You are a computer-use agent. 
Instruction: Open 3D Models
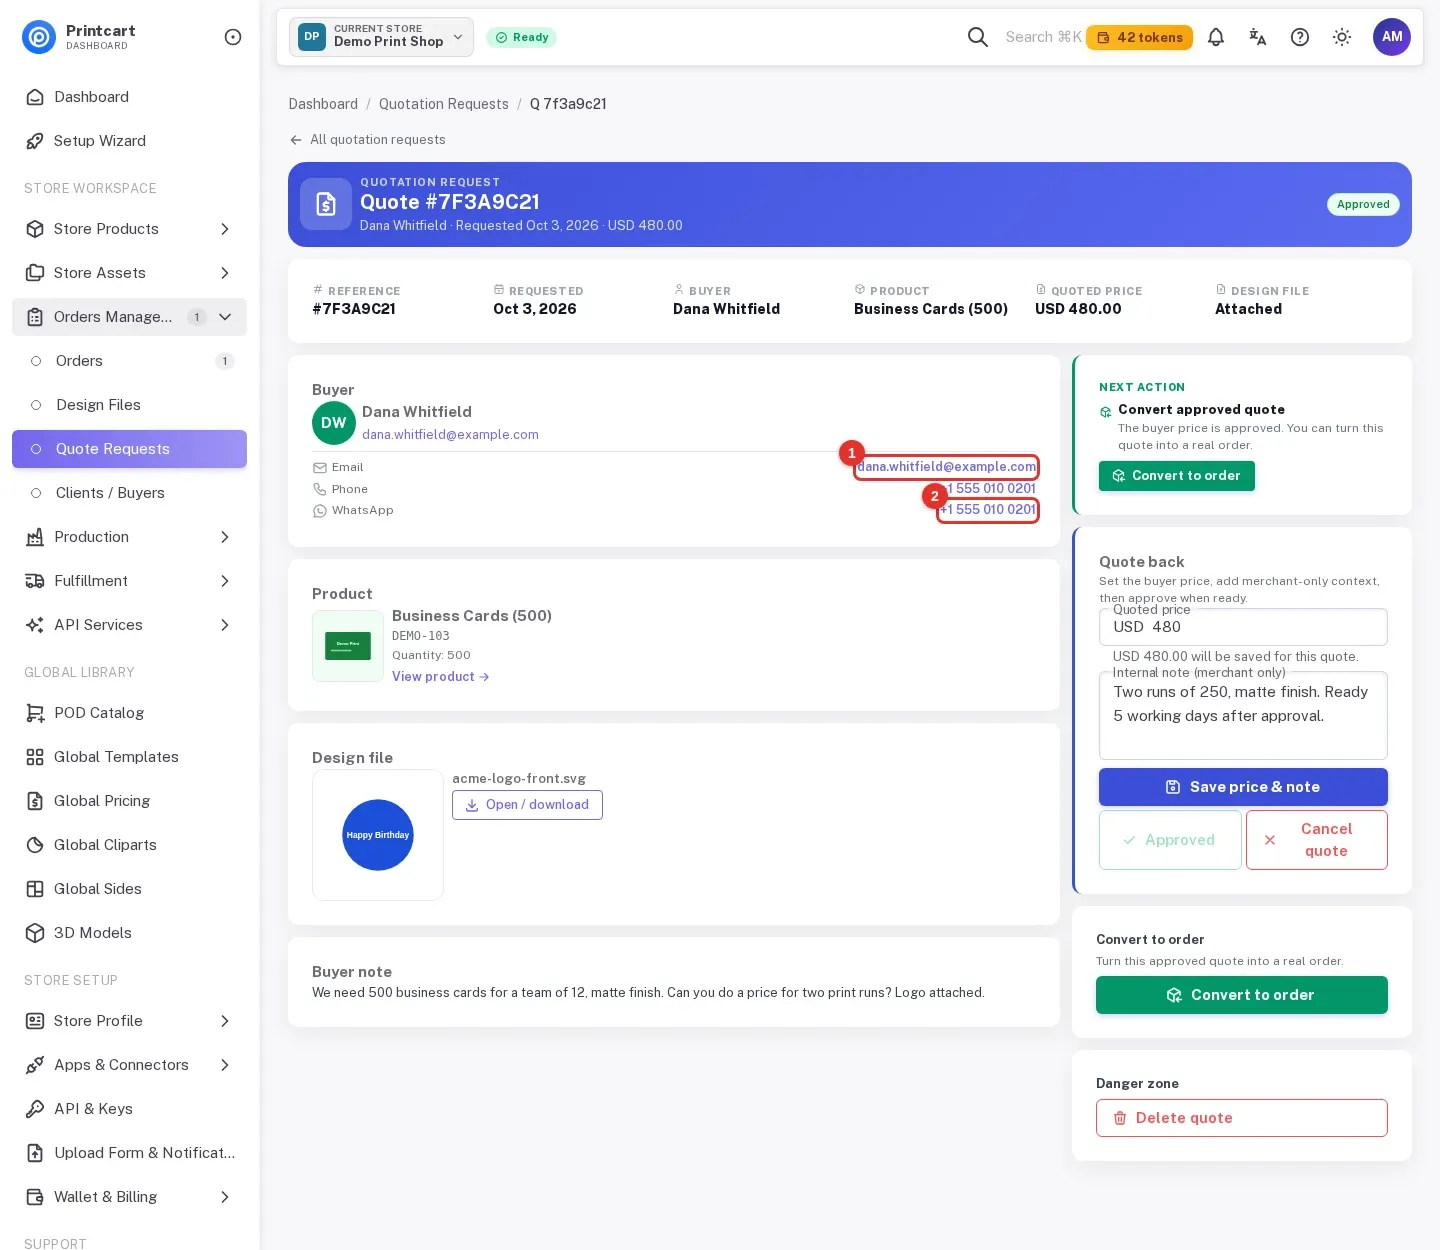(129, 933)
